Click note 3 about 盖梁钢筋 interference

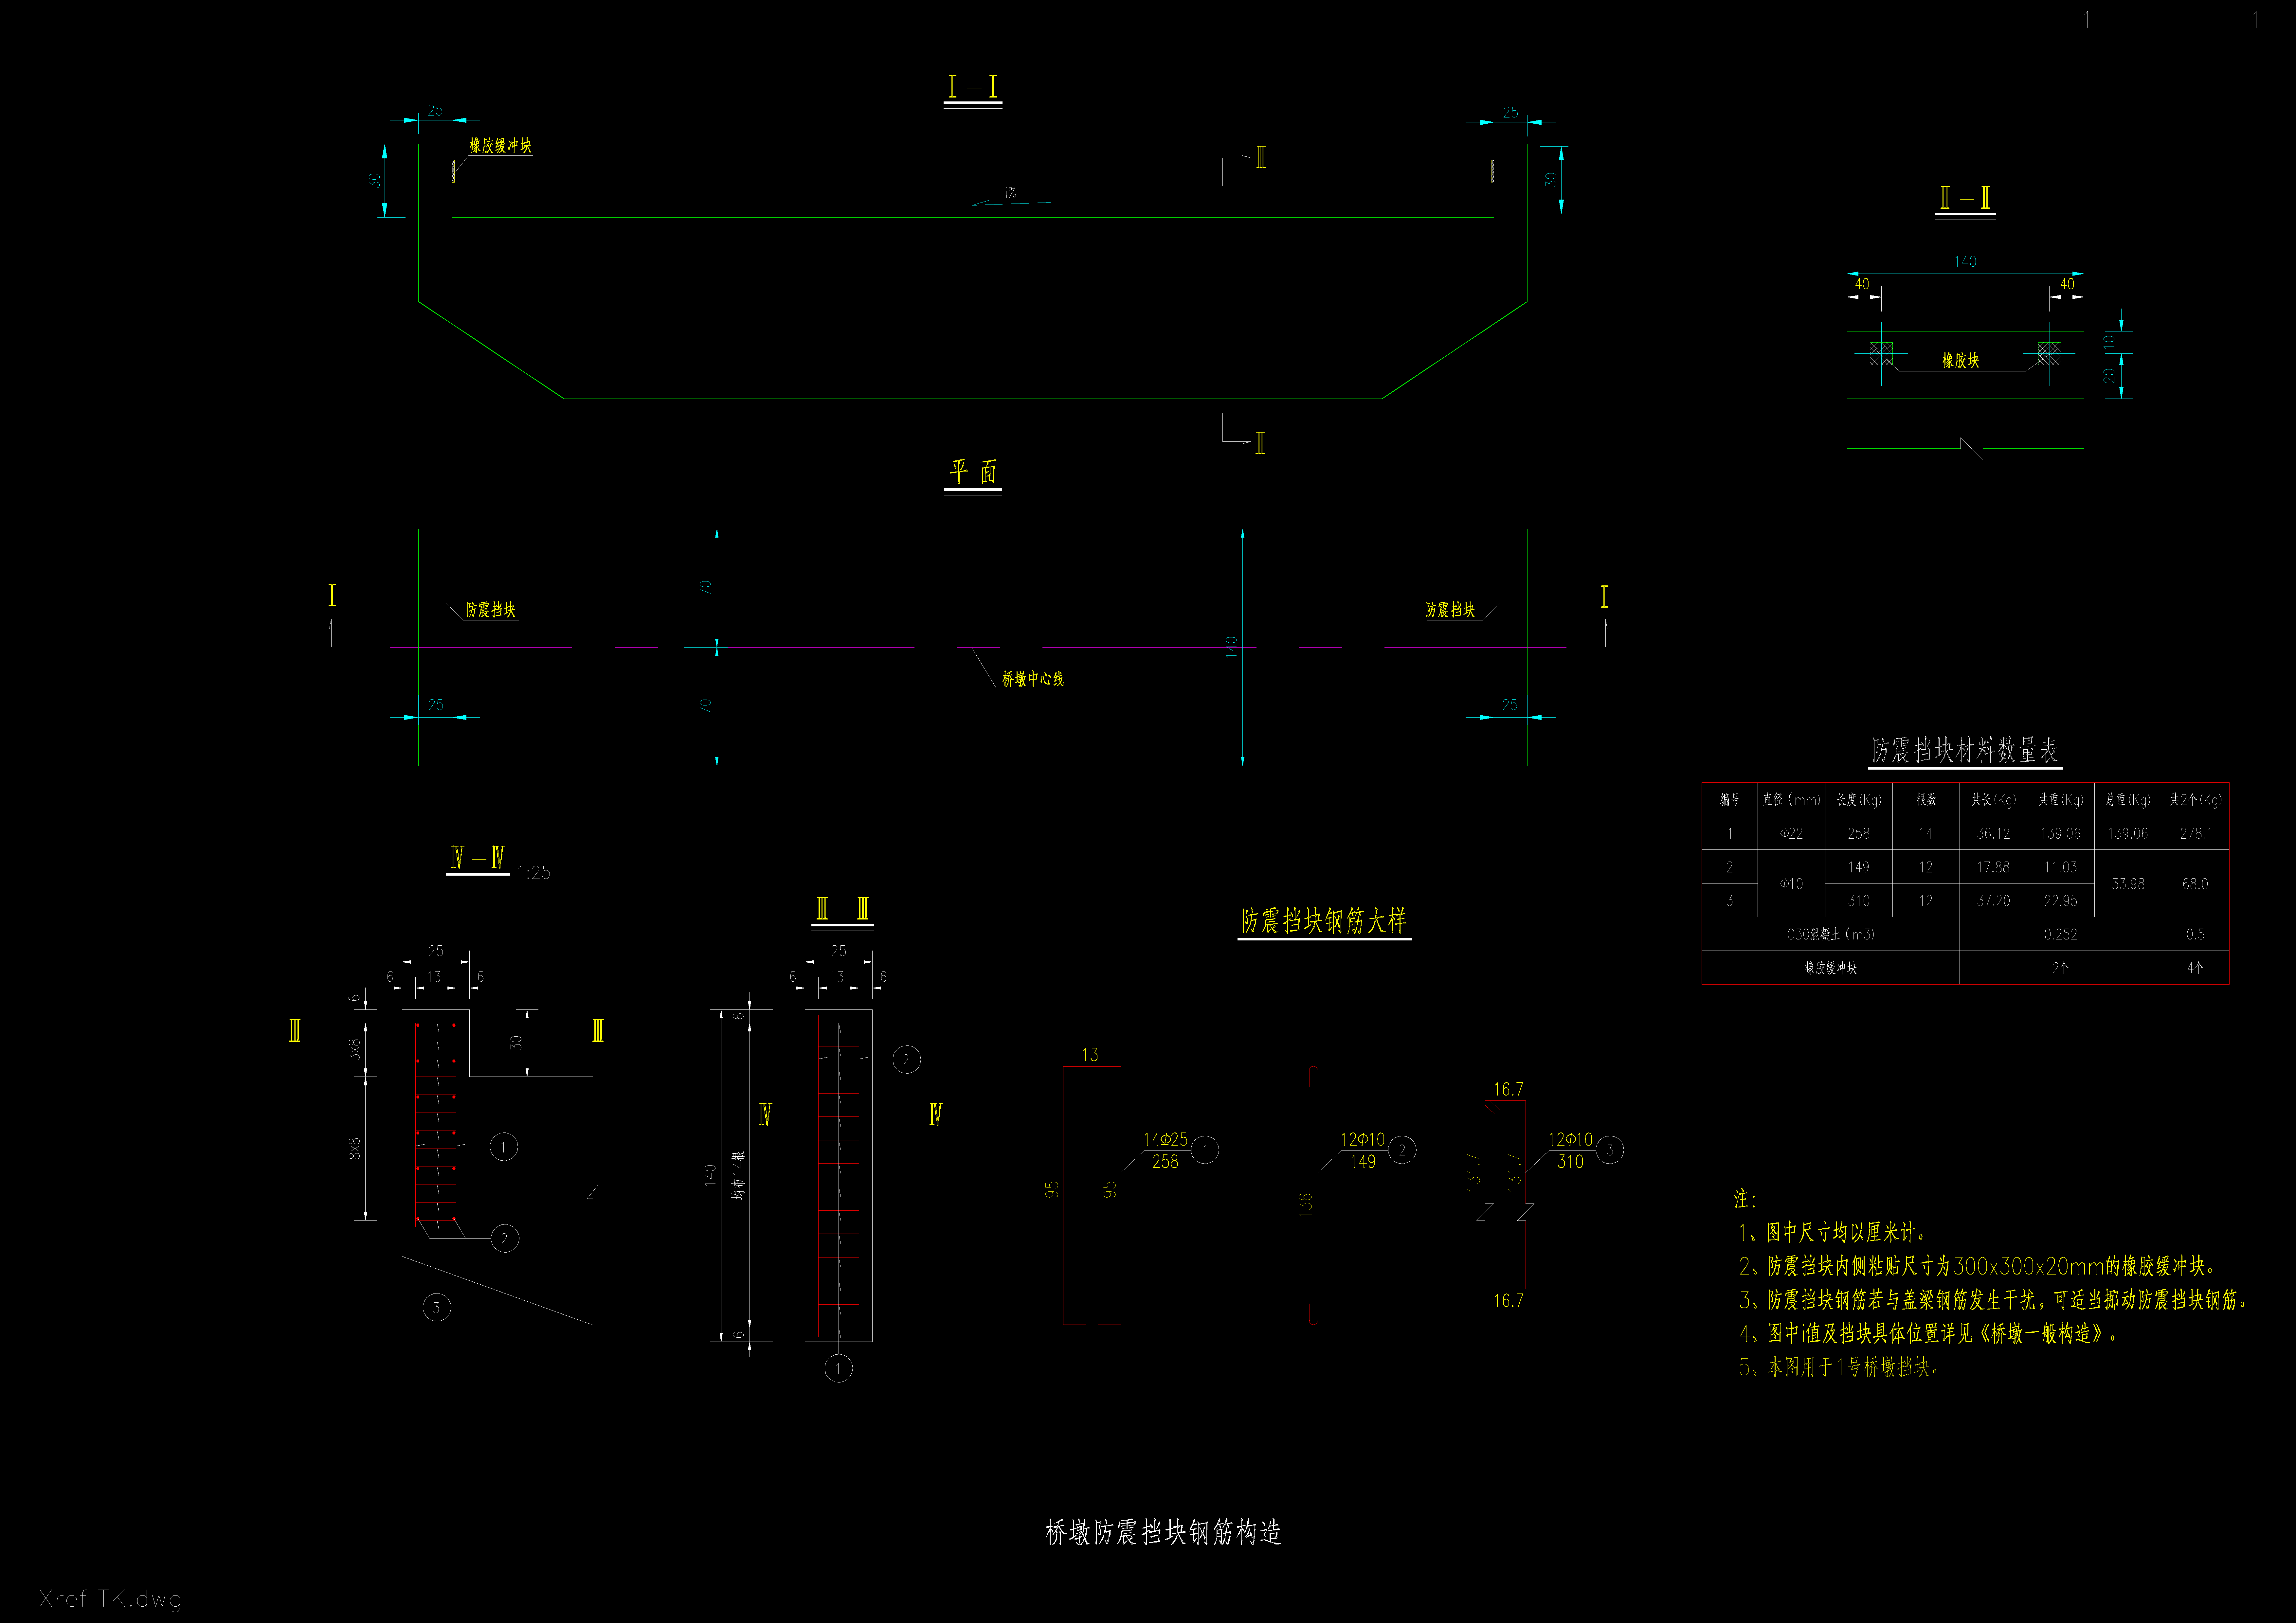1994,1300
